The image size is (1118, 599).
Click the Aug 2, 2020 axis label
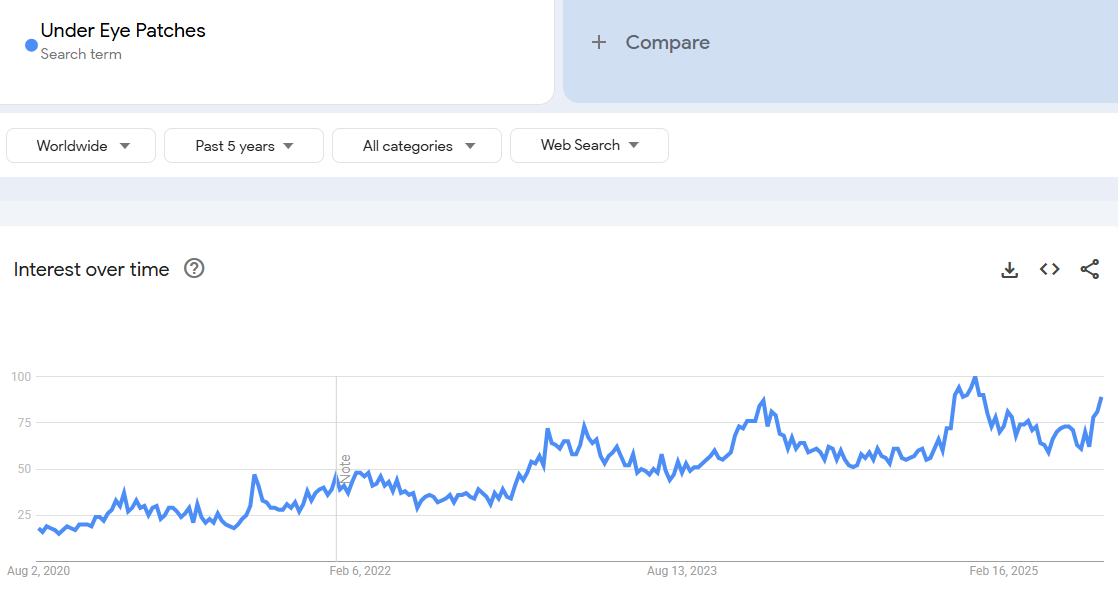[39, 571]
